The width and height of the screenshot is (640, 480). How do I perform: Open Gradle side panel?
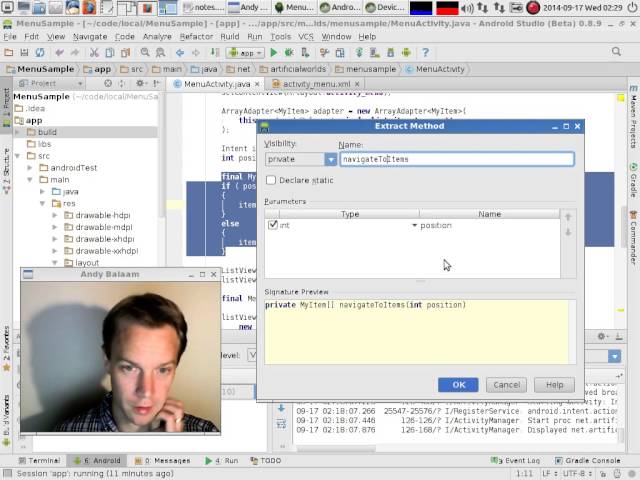(633, 180)
